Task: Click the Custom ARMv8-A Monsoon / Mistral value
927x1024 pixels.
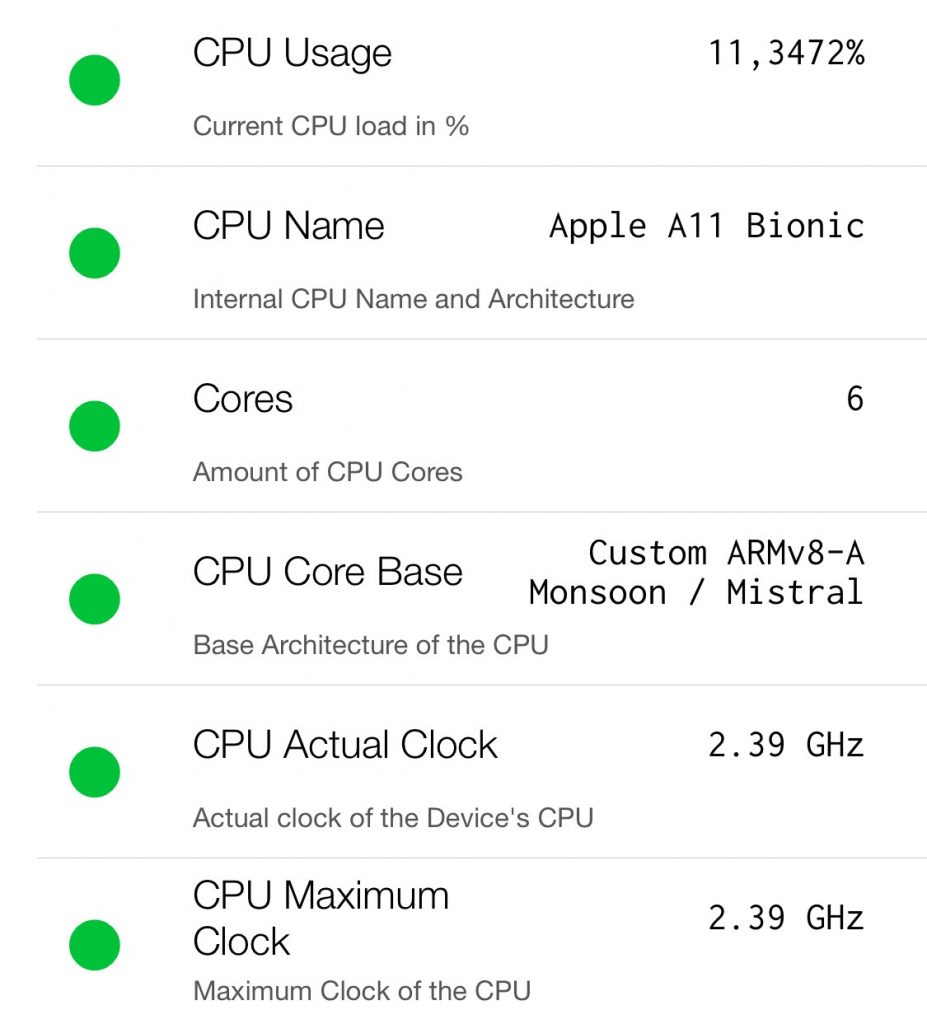Action: coord(697,572)
